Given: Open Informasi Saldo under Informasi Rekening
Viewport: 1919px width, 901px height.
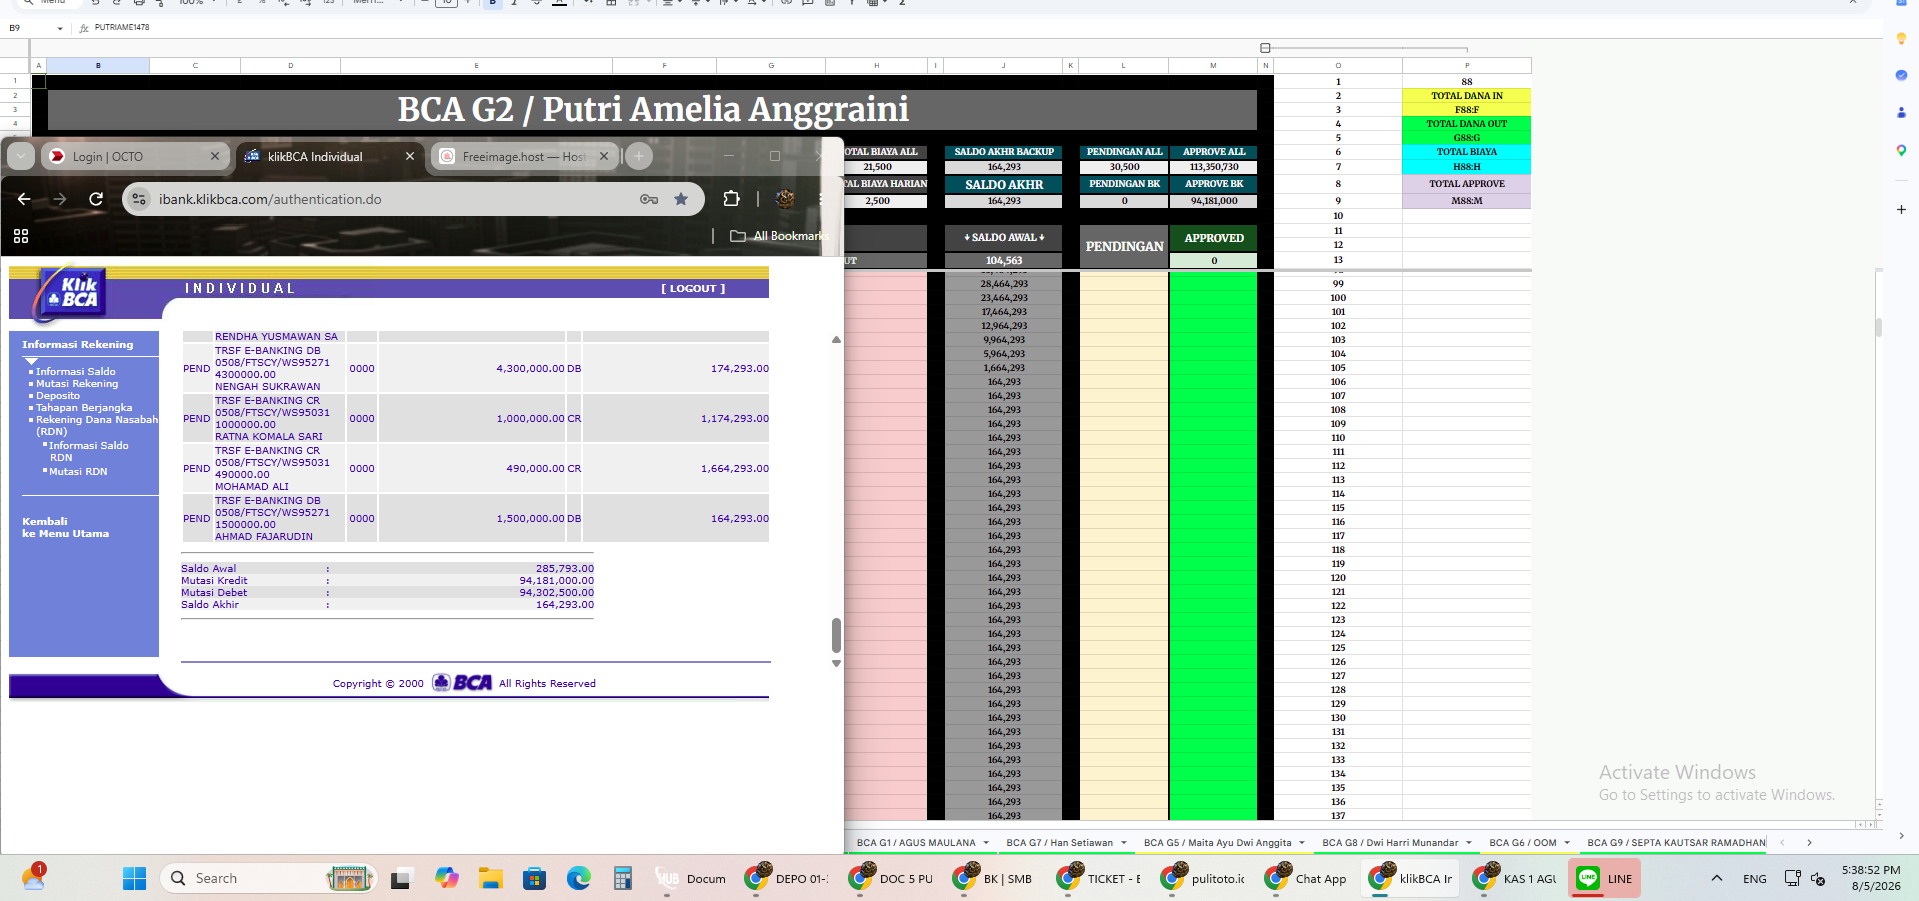Looking at the screenshot, I should tap(76, 372).
